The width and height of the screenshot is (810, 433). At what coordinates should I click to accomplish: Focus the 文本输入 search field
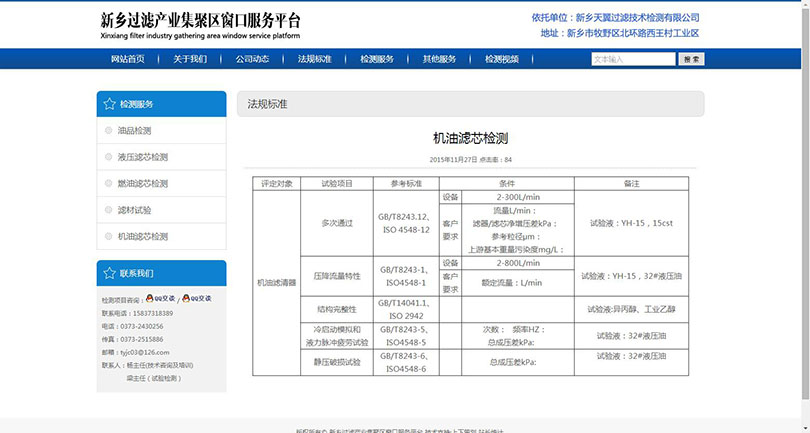pos(632,60)
